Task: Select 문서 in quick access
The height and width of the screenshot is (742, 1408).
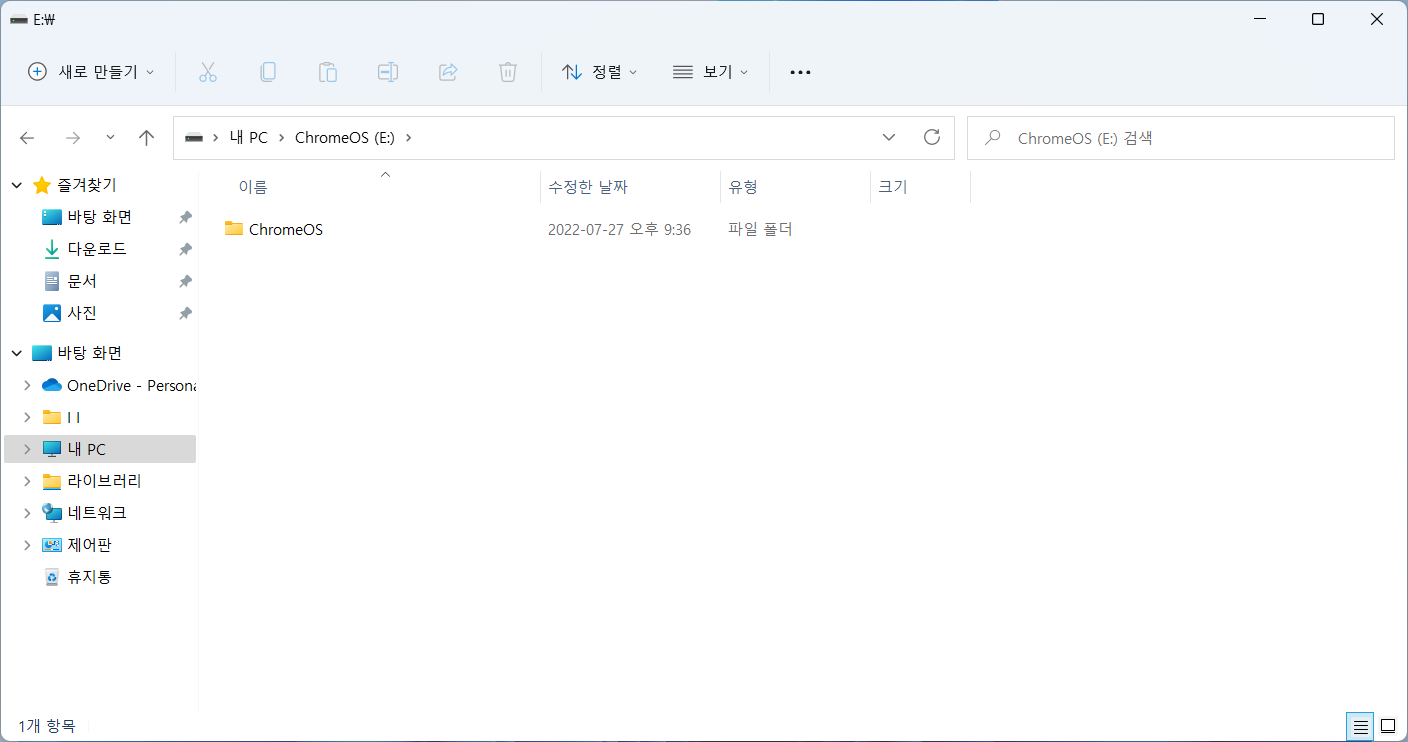Action: (82, 281)
